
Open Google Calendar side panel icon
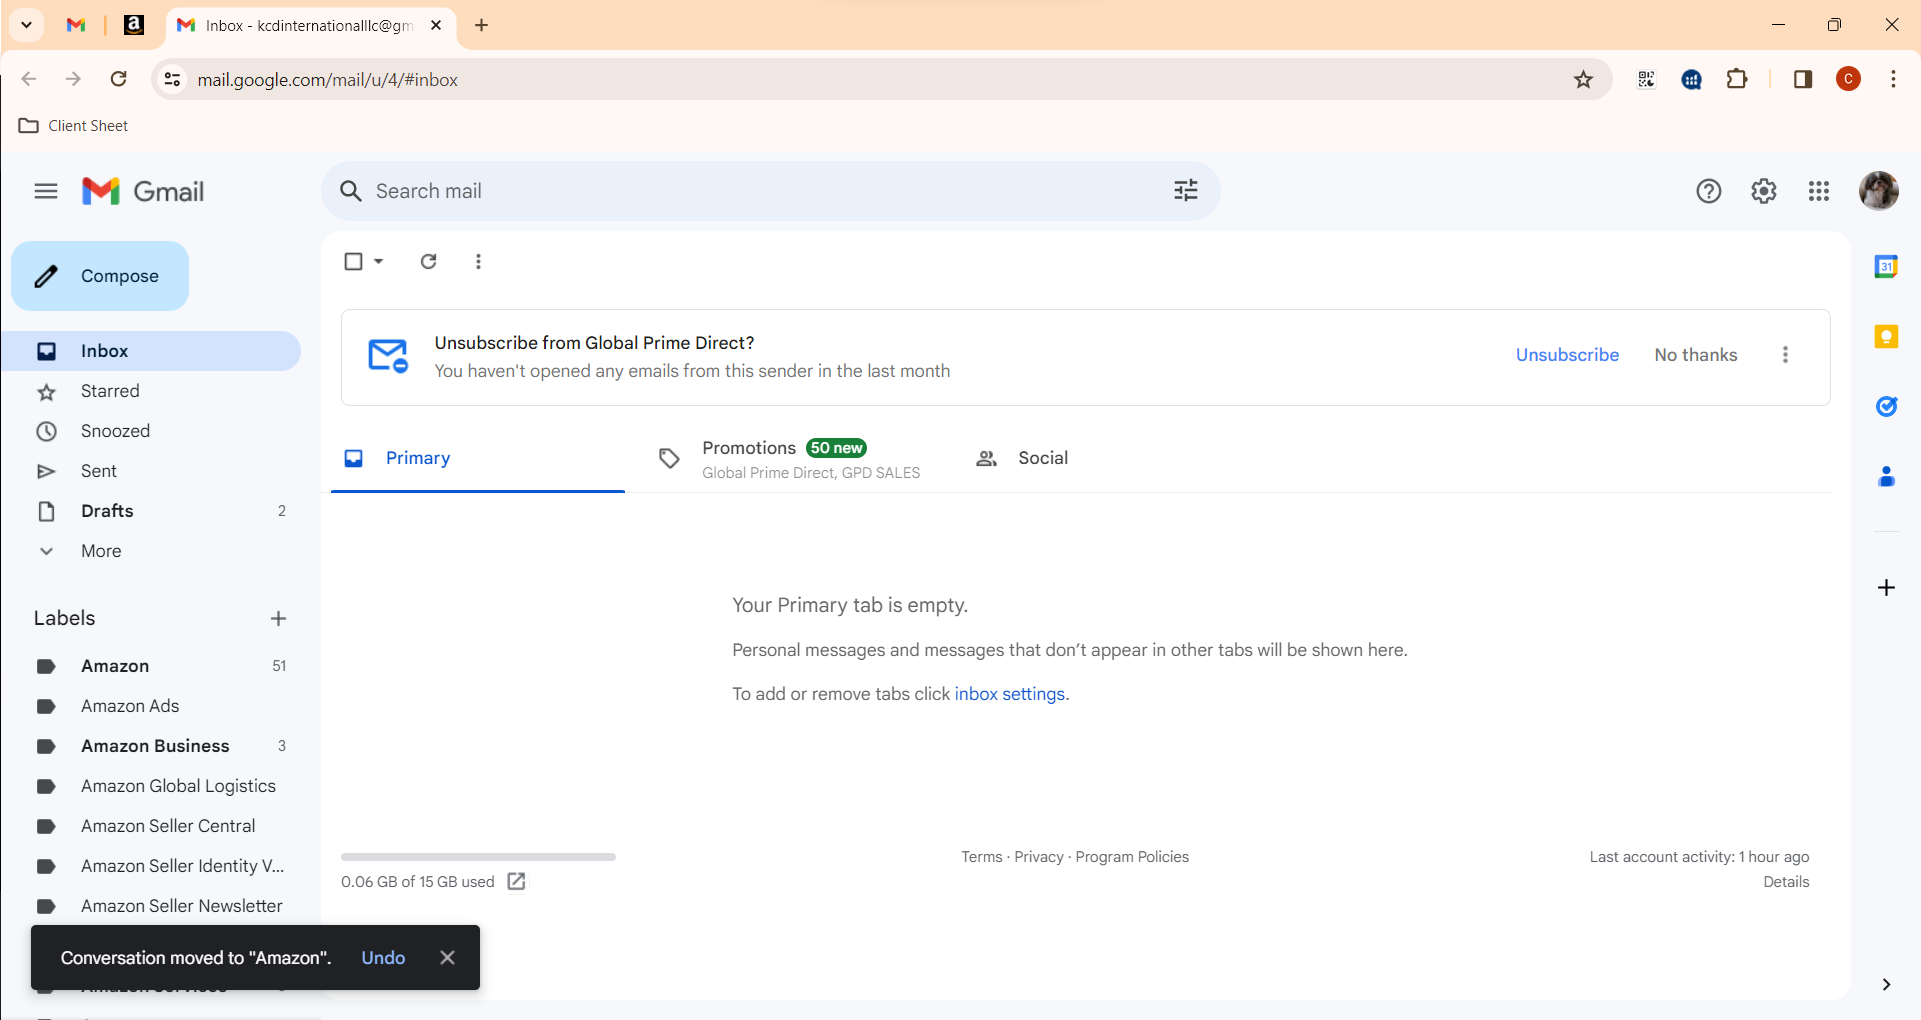click(x=1886, y=267)
